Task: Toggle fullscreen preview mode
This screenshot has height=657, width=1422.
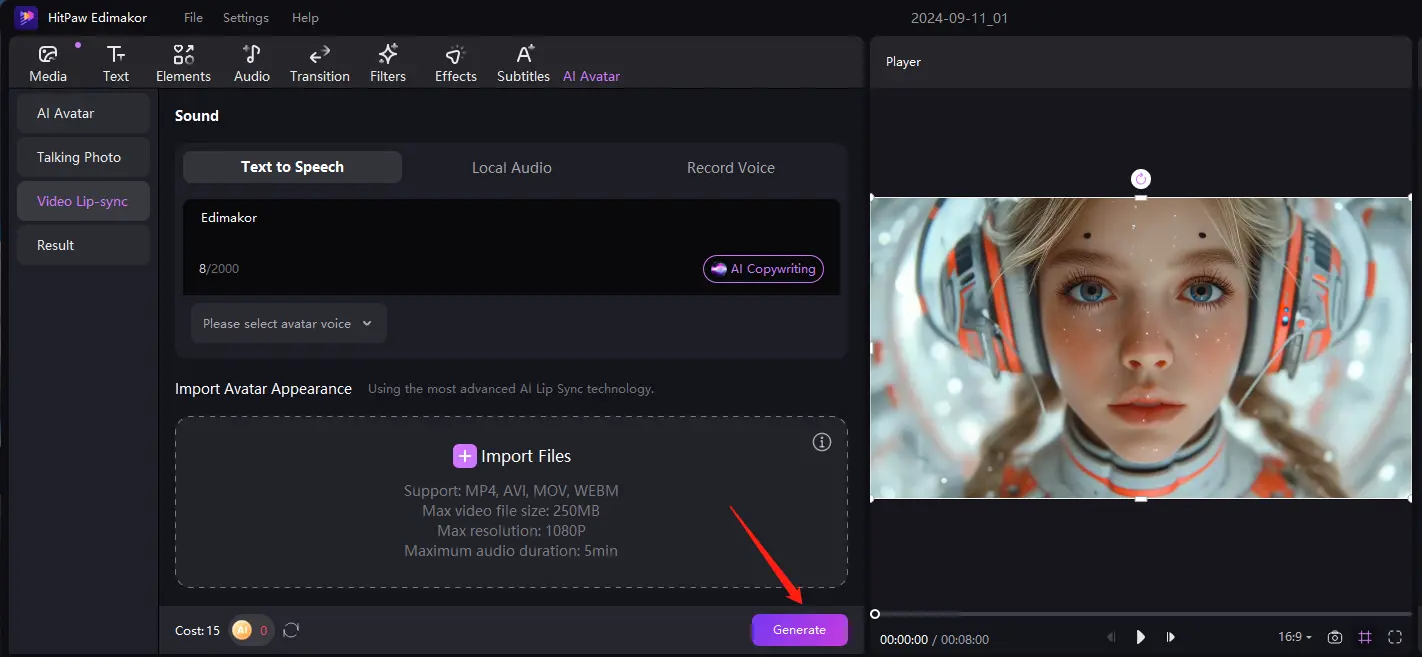Action: click(x=1395, y=637)
